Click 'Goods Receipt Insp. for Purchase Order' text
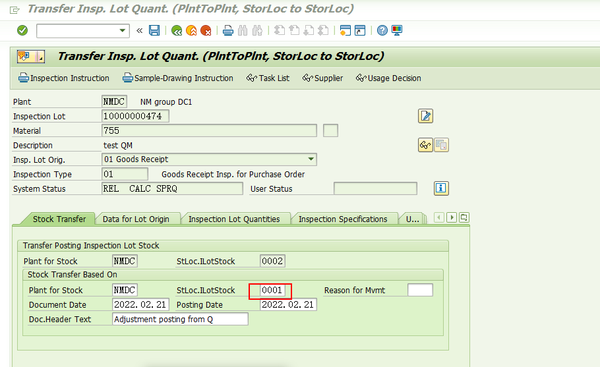Screen dimensions: 600x367 click(x=233, y=175)
